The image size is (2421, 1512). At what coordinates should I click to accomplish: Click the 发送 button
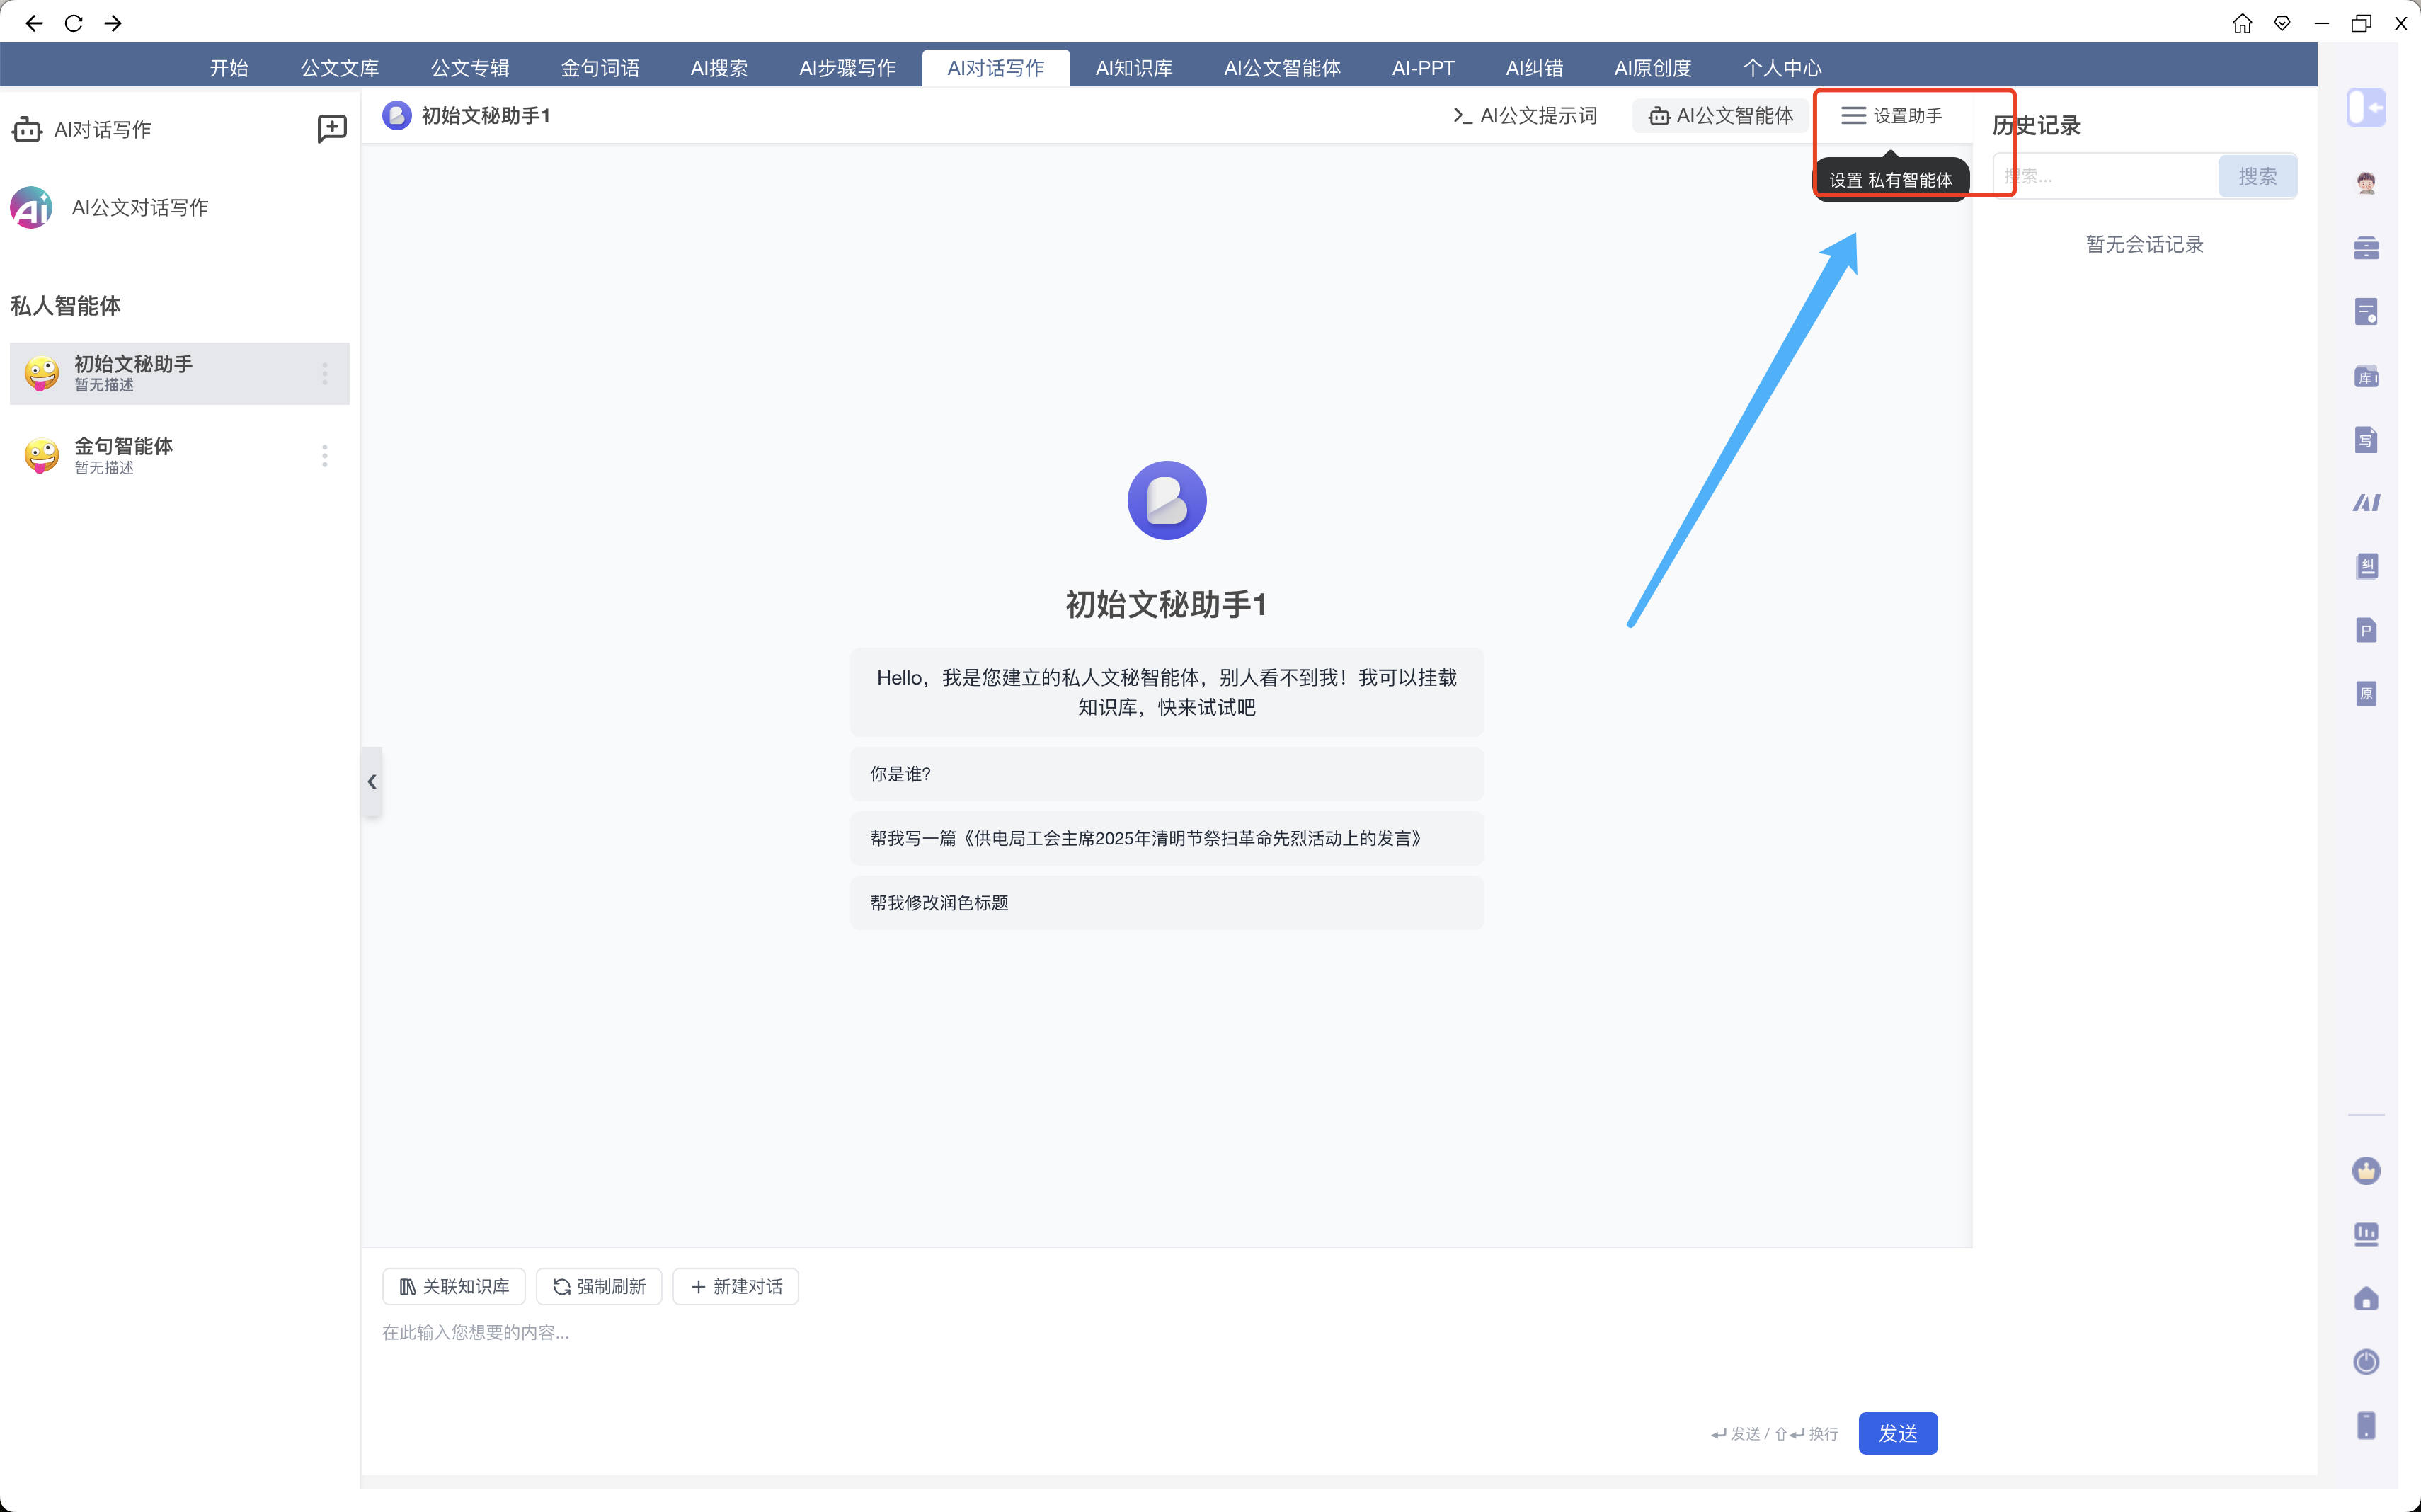(1897, 1433)
